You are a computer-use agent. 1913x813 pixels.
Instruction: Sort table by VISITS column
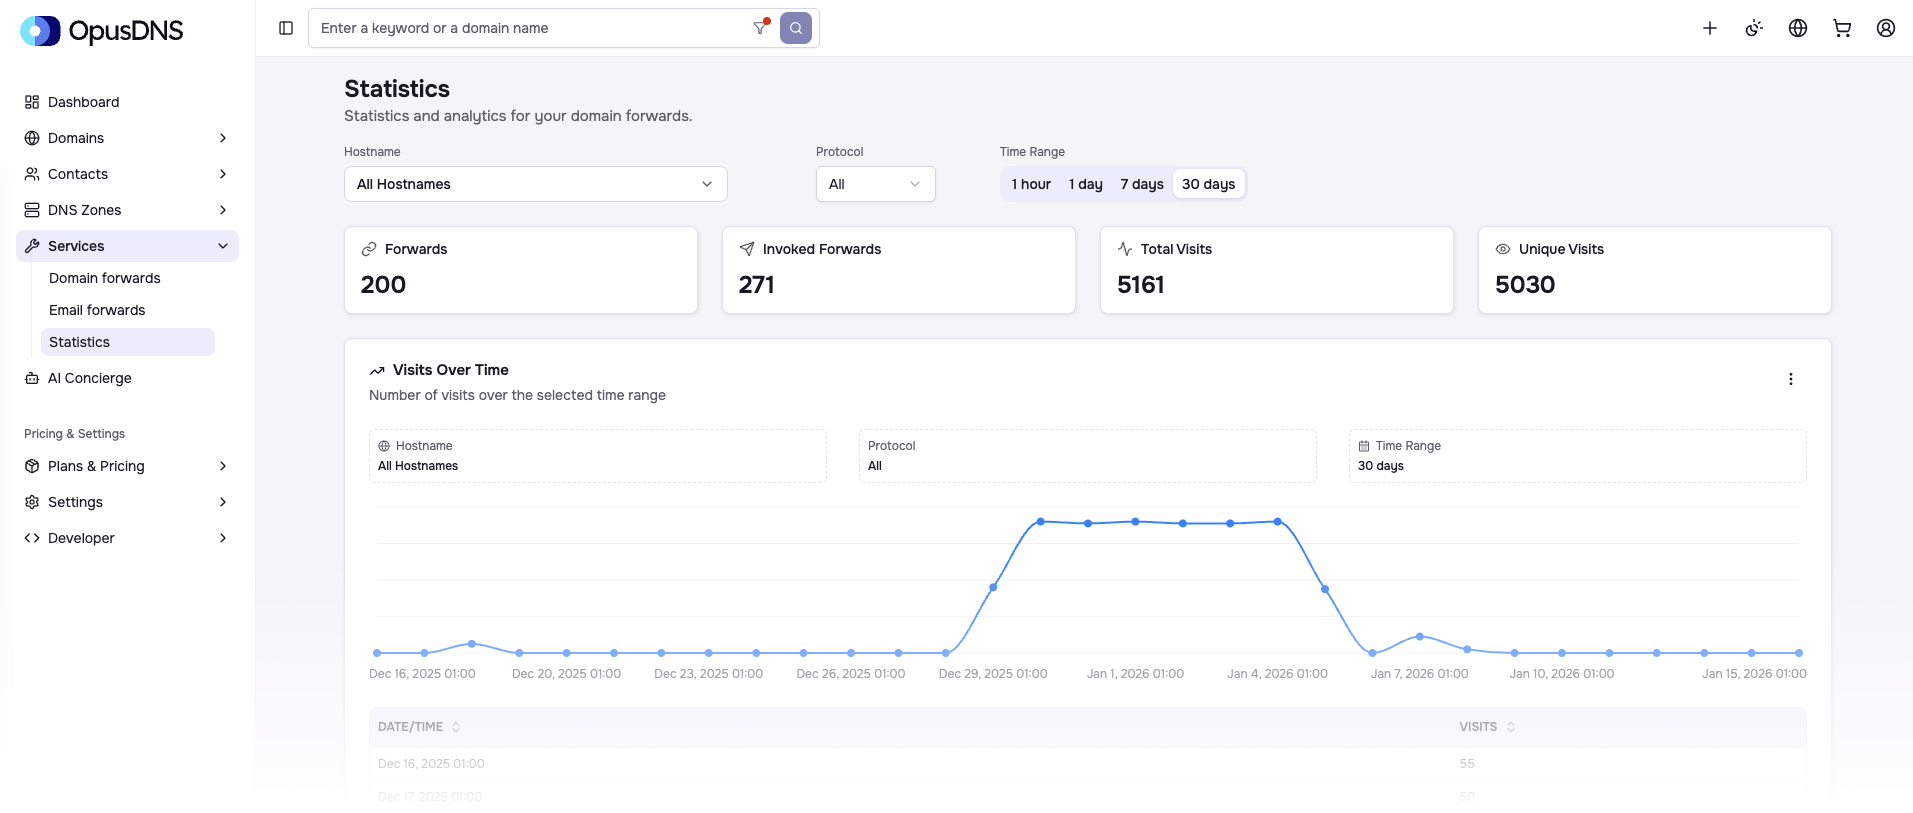pos(1487,727)
